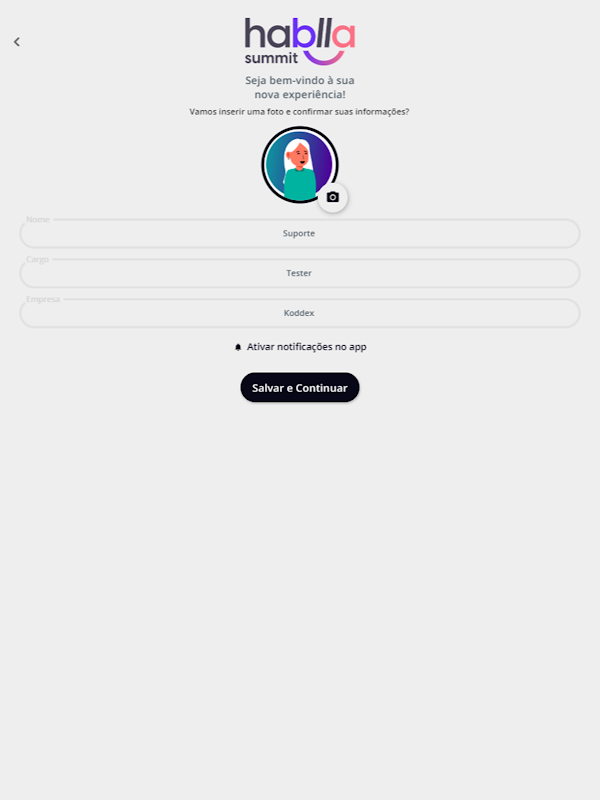Enable Ativar notificações no app

coord(300,347)
